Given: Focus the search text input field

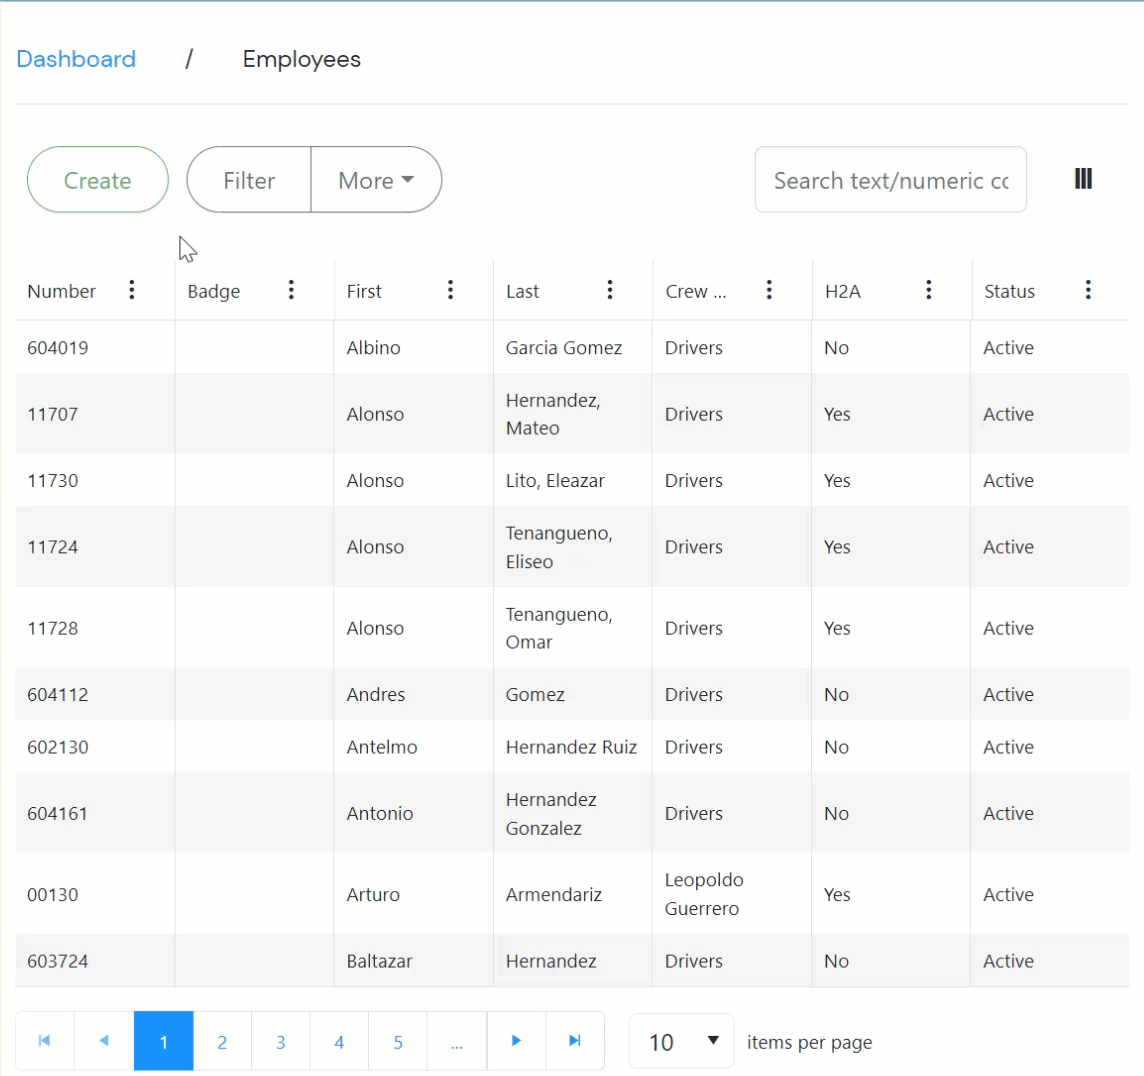Looking at the screenshot, I should [890, 180].
